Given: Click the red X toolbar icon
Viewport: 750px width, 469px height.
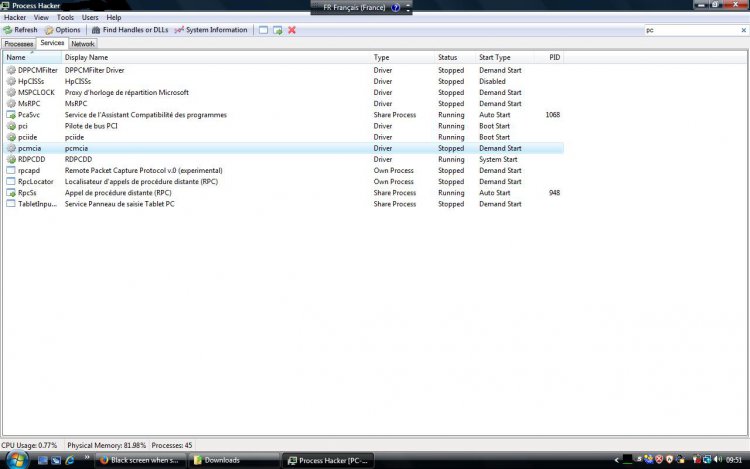Looking at the screenshot, I should click(292, 30).
